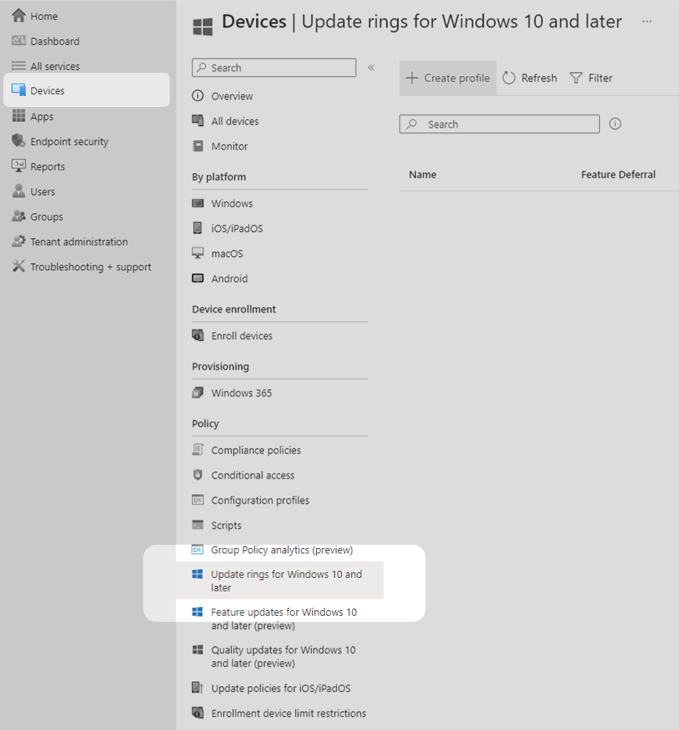
Task: Click the Windows 365 icon
Action: [198, 392]
